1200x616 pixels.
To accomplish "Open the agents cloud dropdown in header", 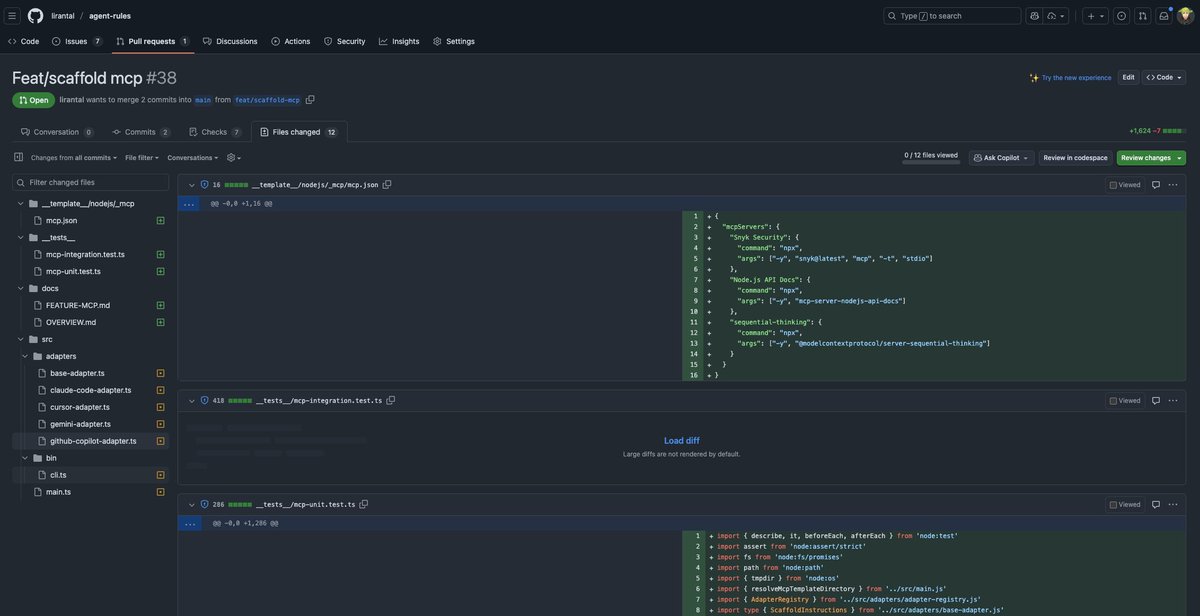I will pos(1056,16).
